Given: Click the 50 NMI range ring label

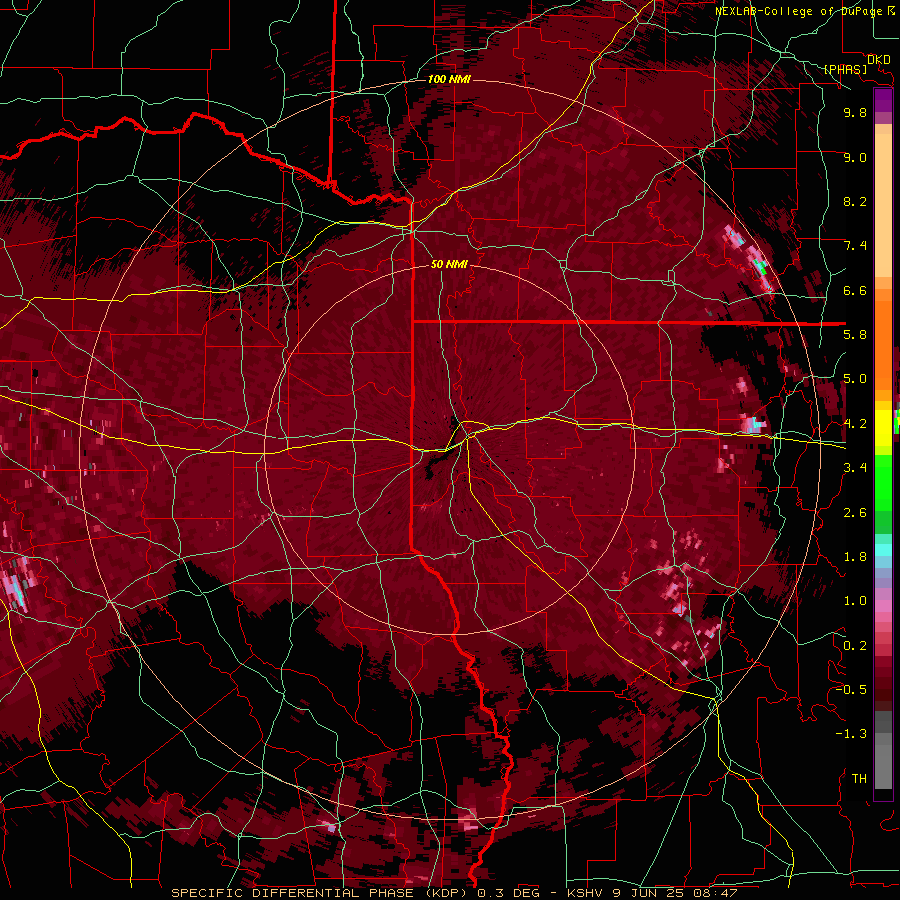Looking at the screenshot, I should tap(449, 264).
